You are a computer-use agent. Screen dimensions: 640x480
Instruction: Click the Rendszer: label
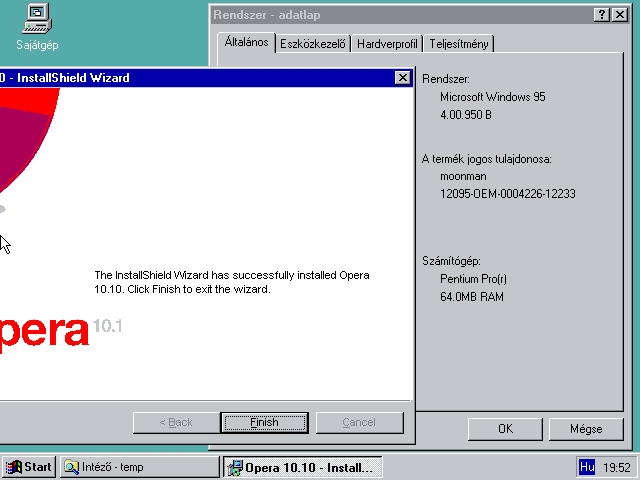click(446, 79)
